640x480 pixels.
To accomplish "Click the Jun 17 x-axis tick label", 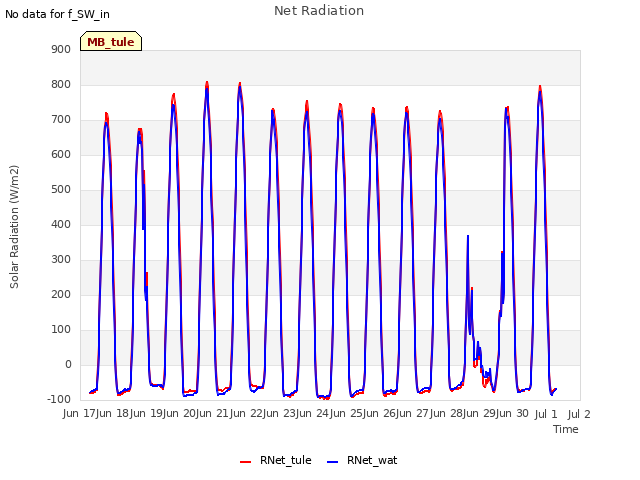I will point(78,413).
